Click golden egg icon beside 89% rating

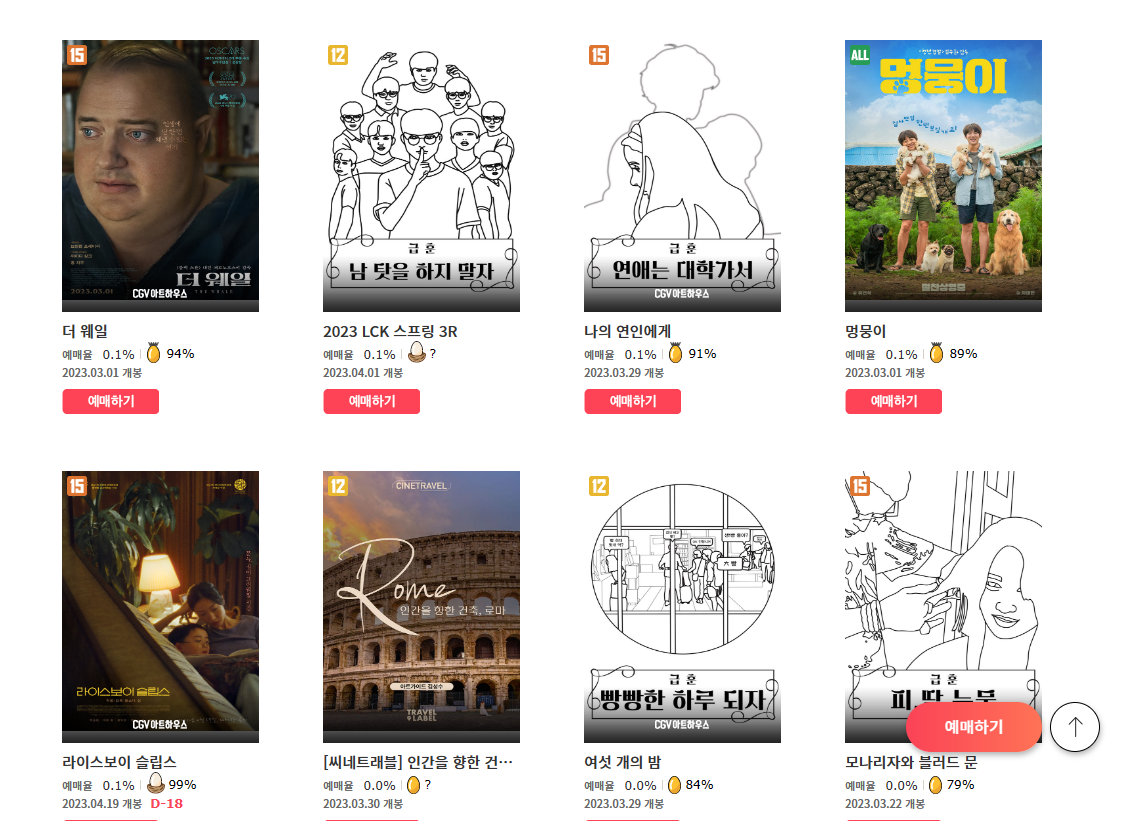(936, 353)
